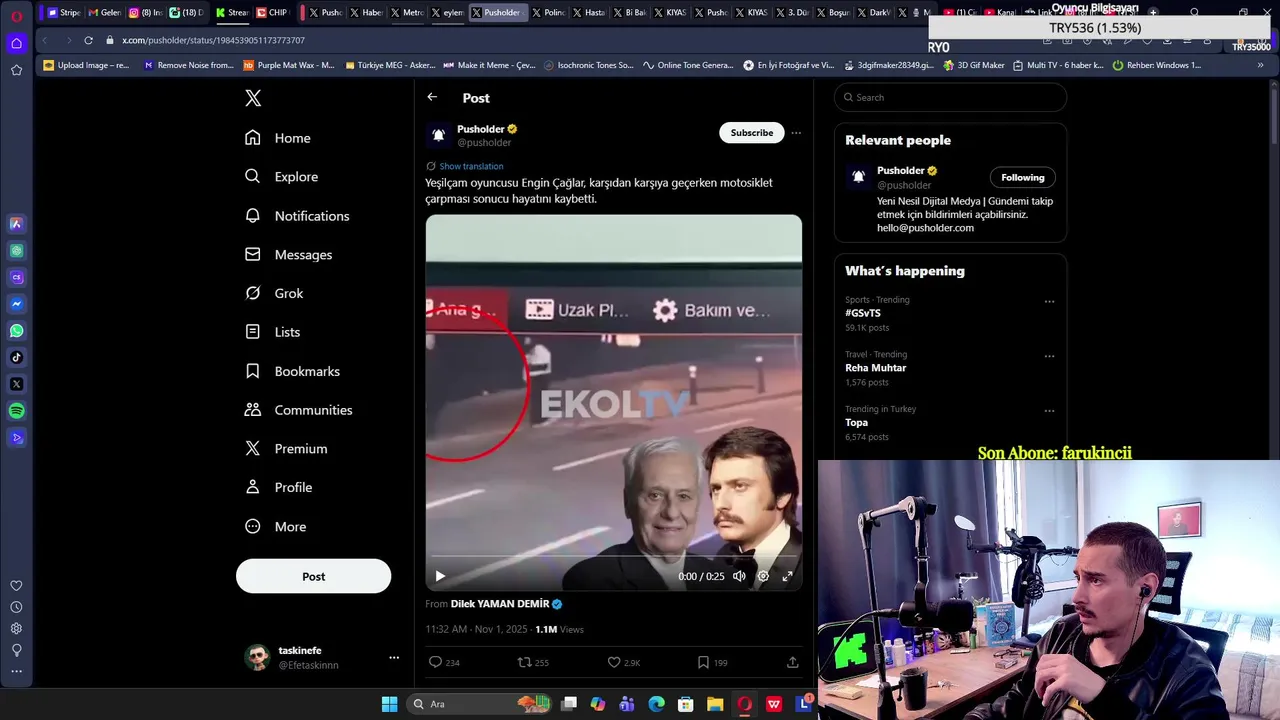
Task: Open Lists in the sidebar
Action: (x=272, y=332)
